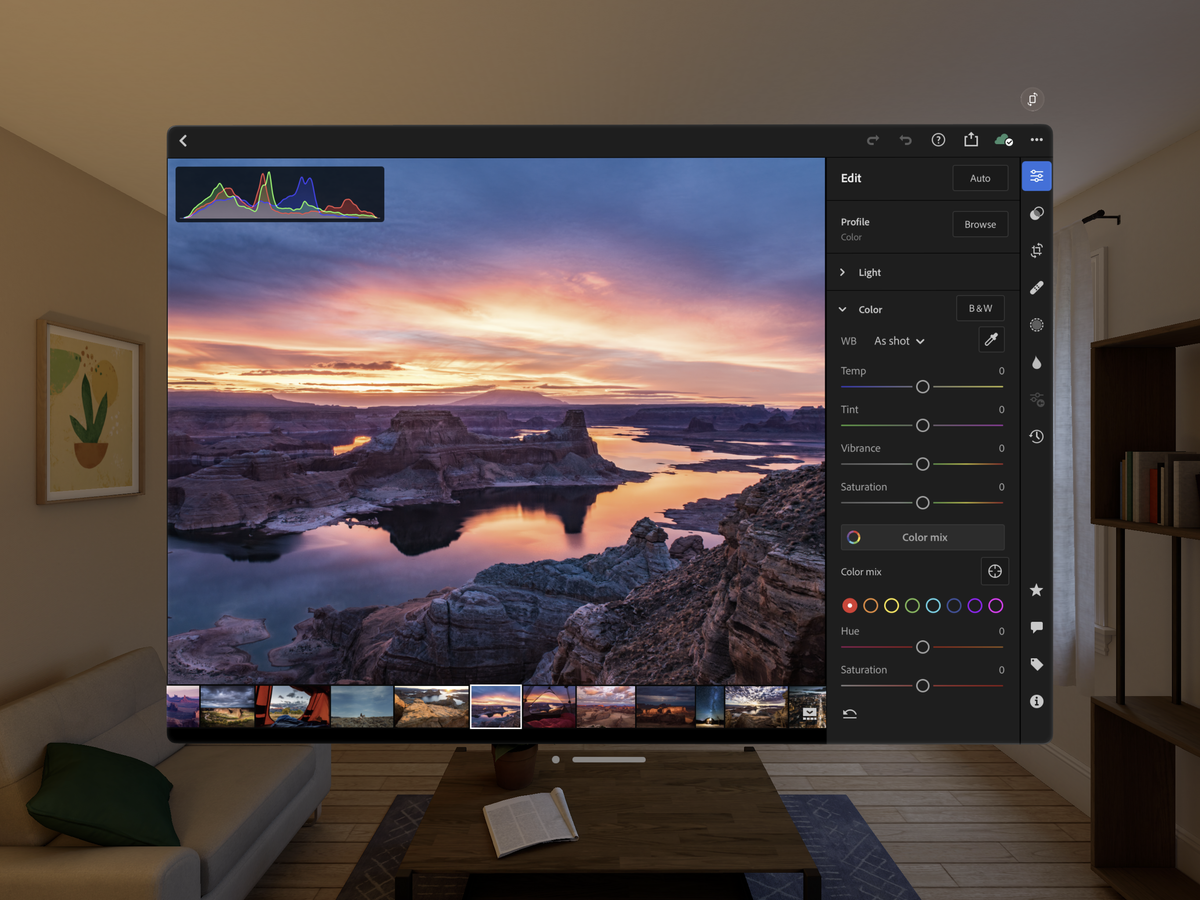
Task: Click Browse next to Profile
Action: [980, 224]
